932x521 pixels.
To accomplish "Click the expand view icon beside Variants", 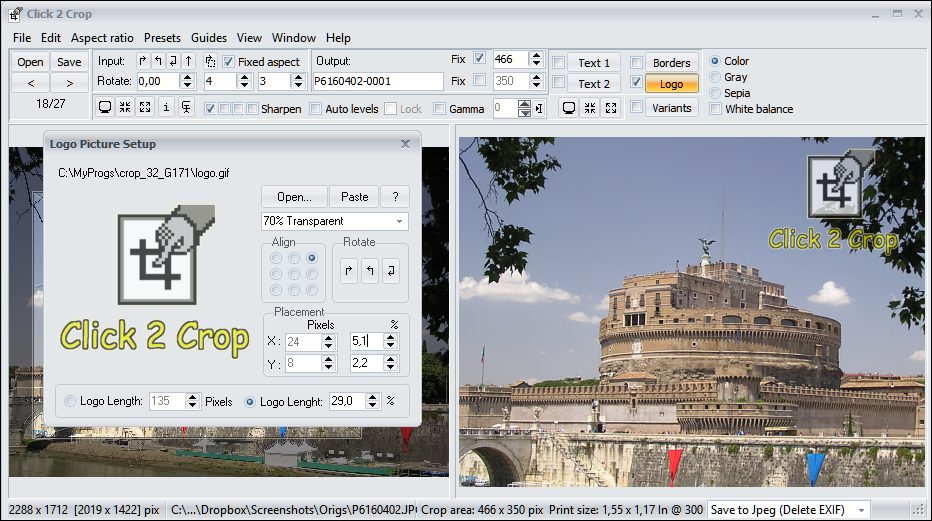I will (611, 108).
